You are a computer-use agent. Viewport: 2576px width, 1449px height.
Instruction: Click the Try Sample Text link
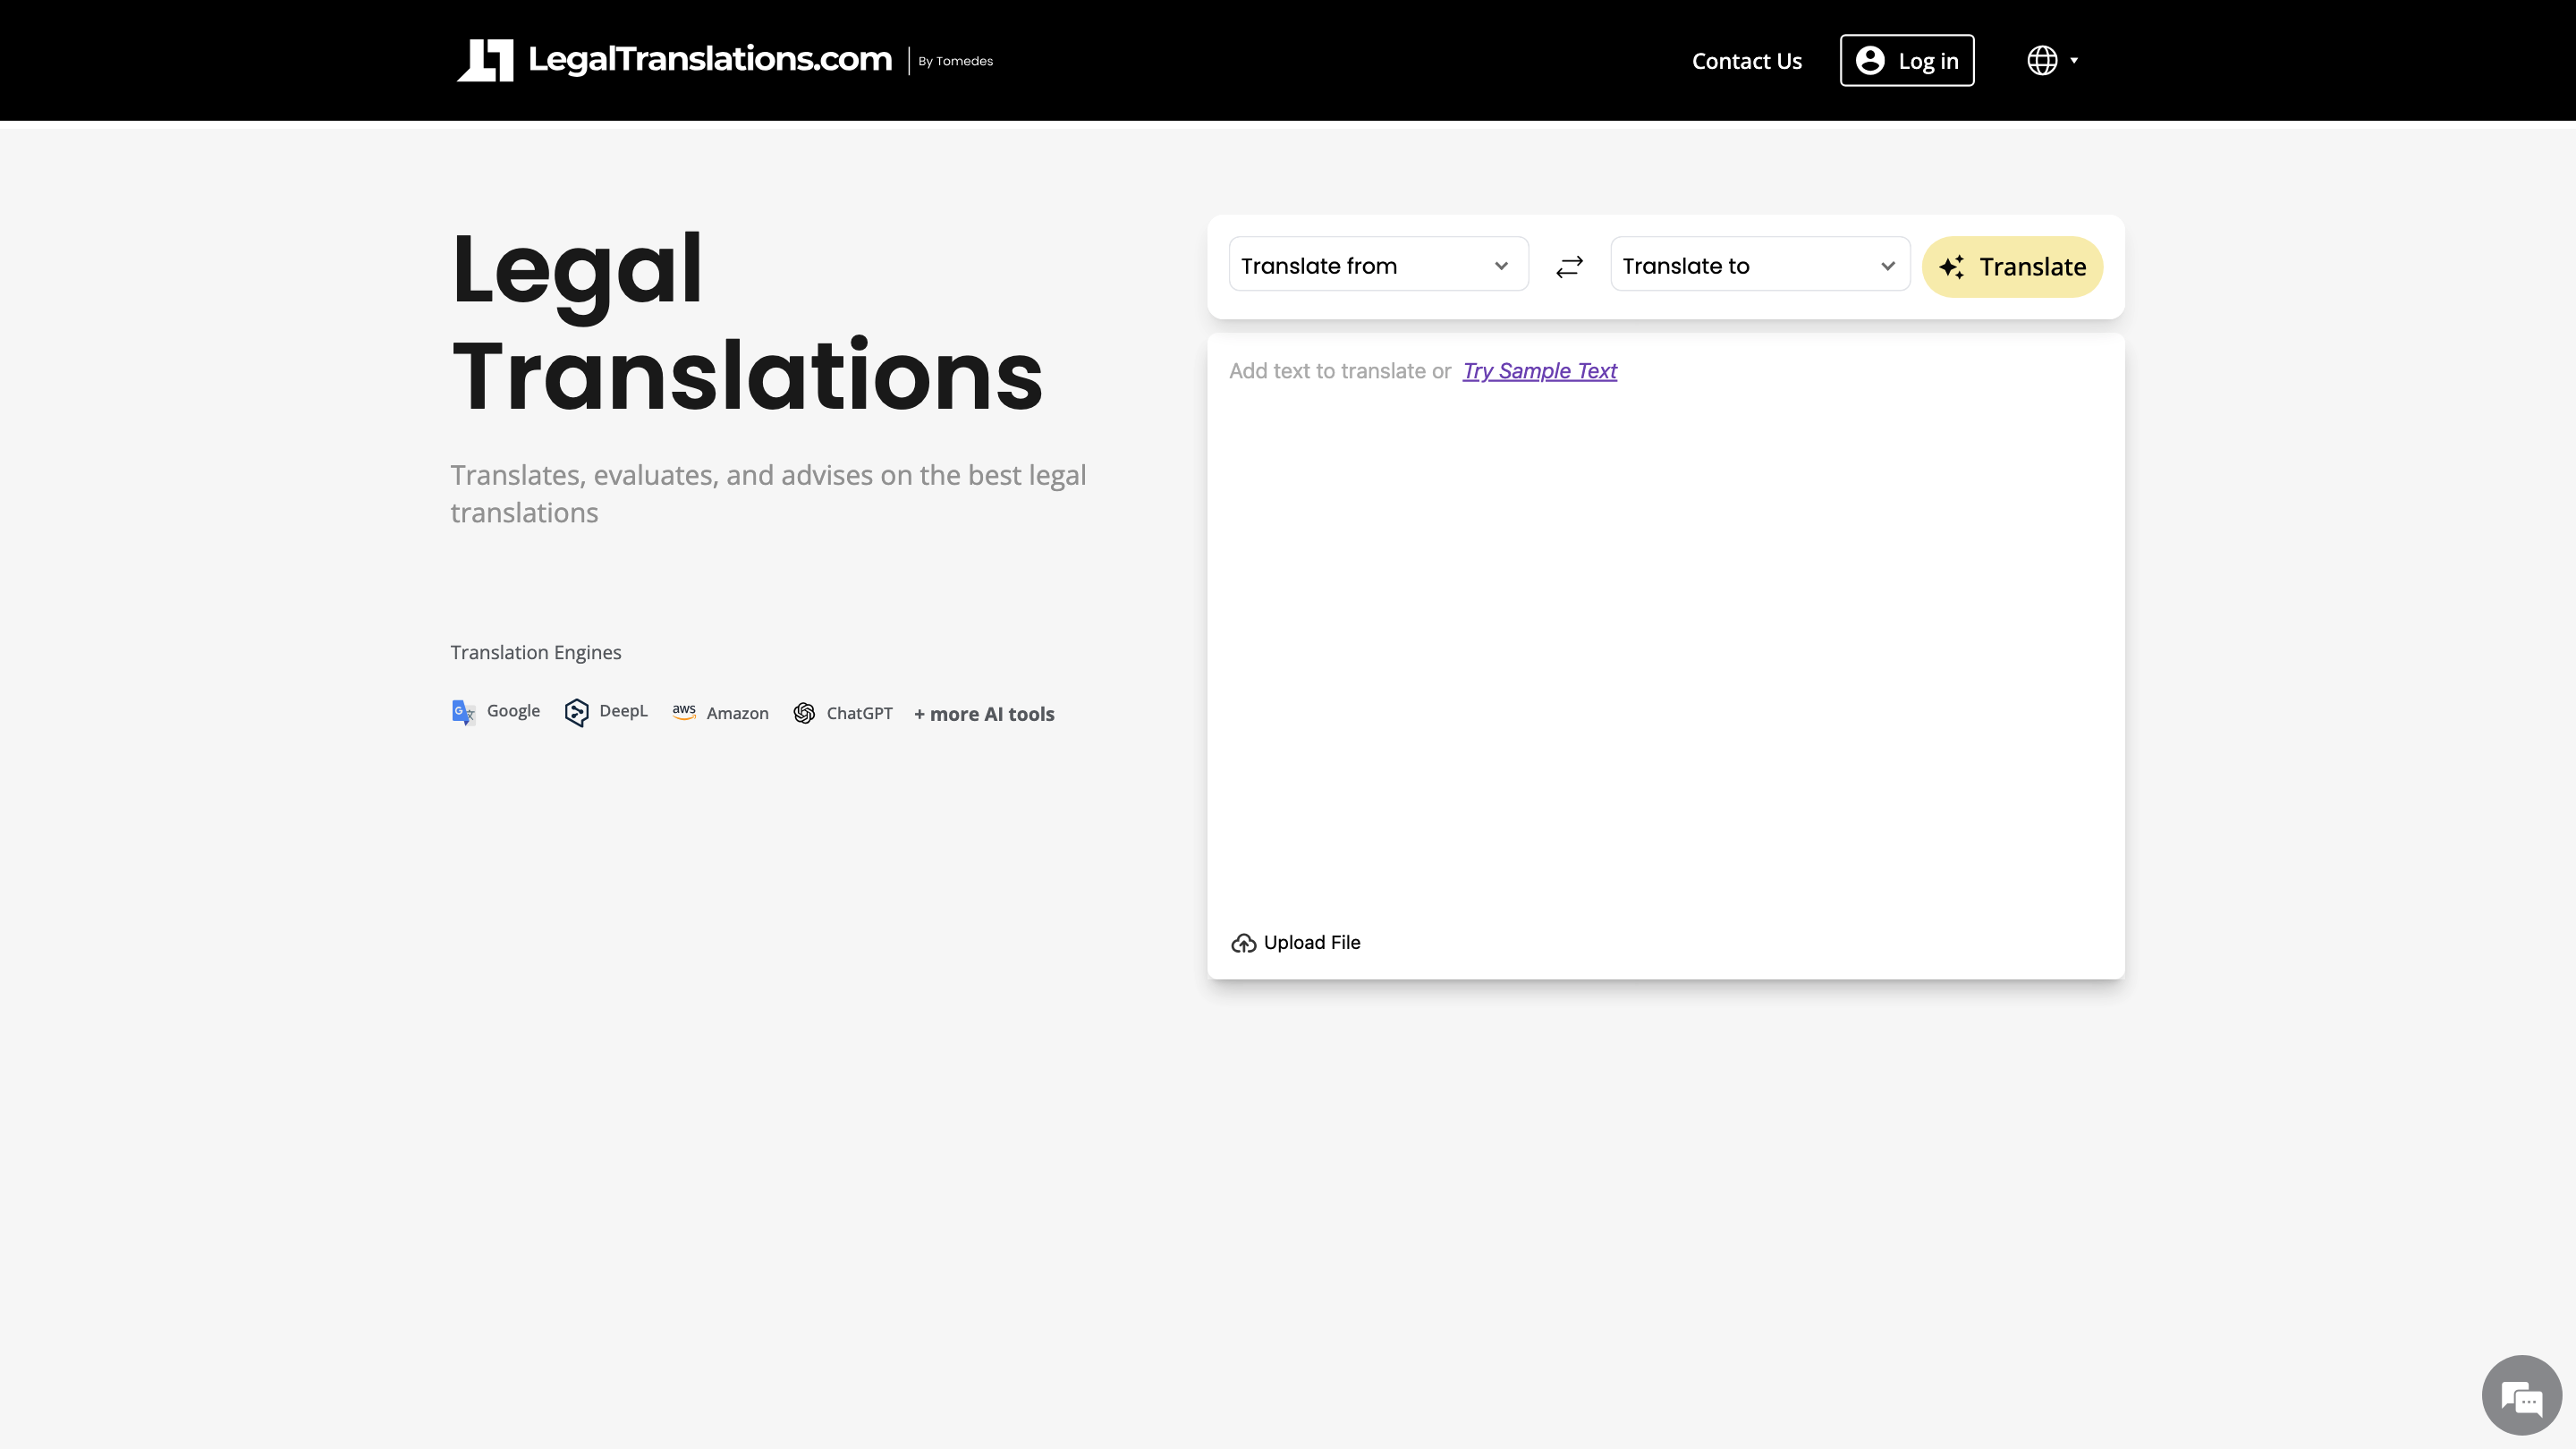[1539, 371]
